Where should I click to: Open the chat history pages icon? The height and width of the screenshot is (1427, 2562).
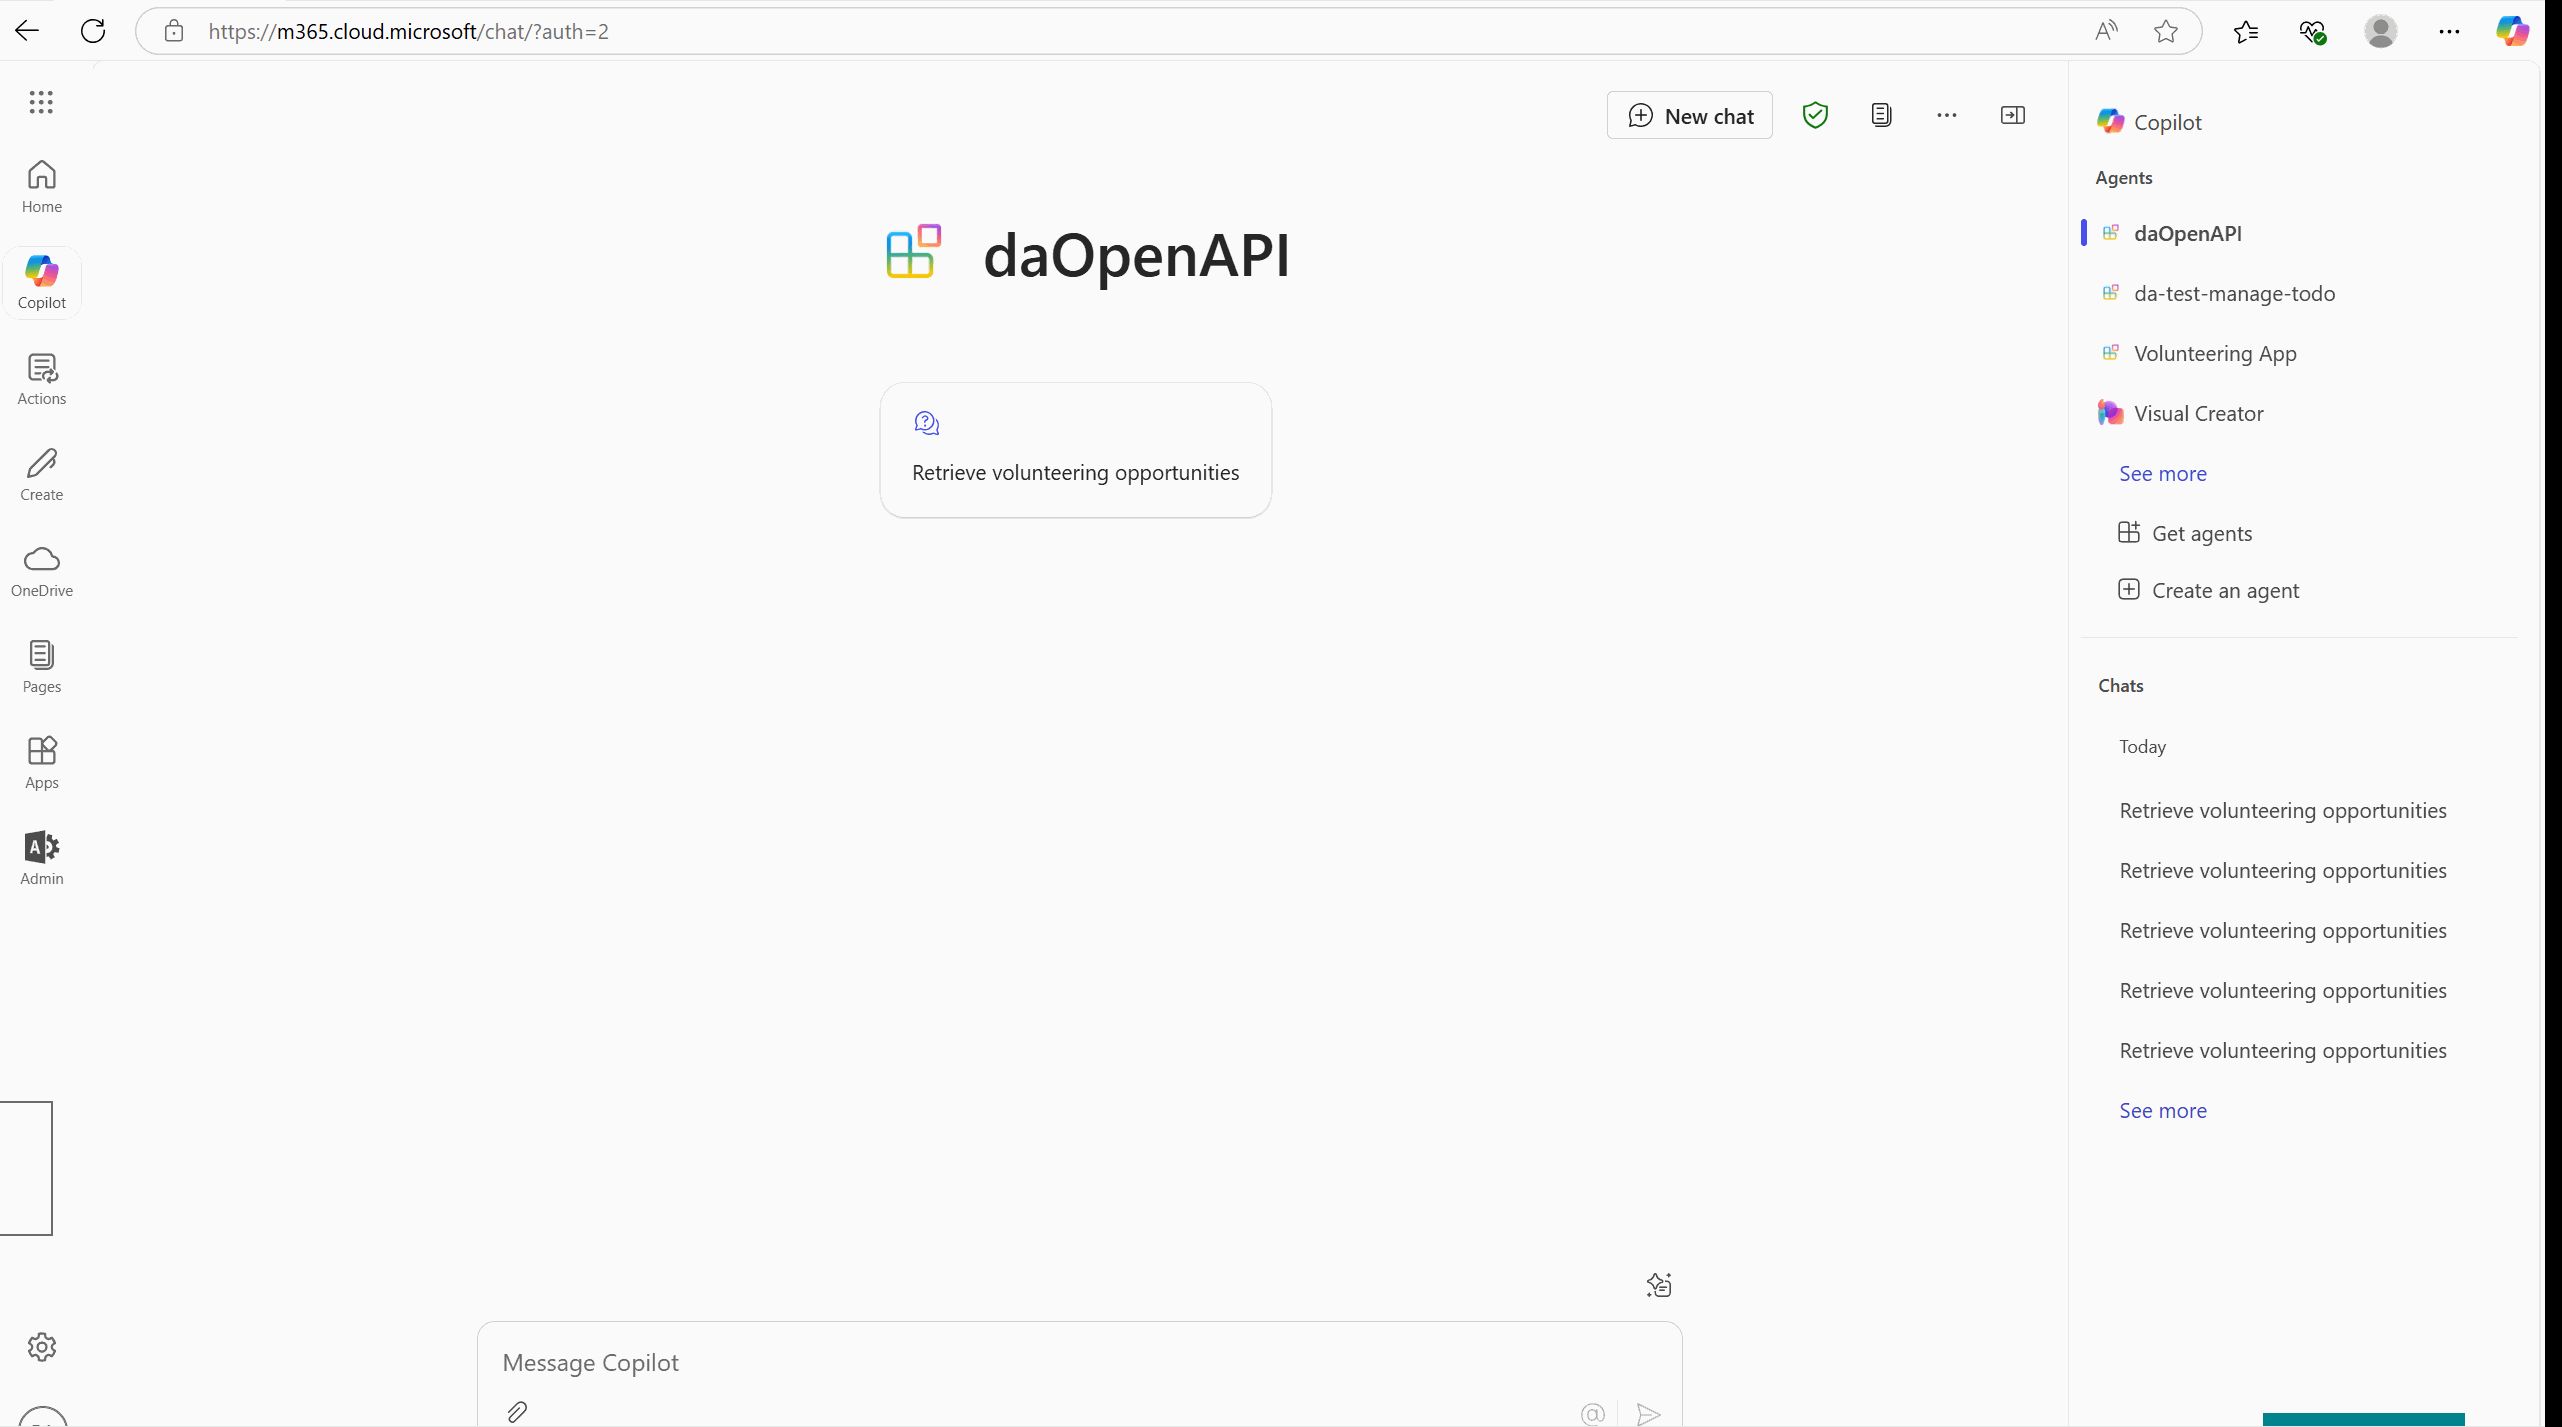pos(1880,114)
